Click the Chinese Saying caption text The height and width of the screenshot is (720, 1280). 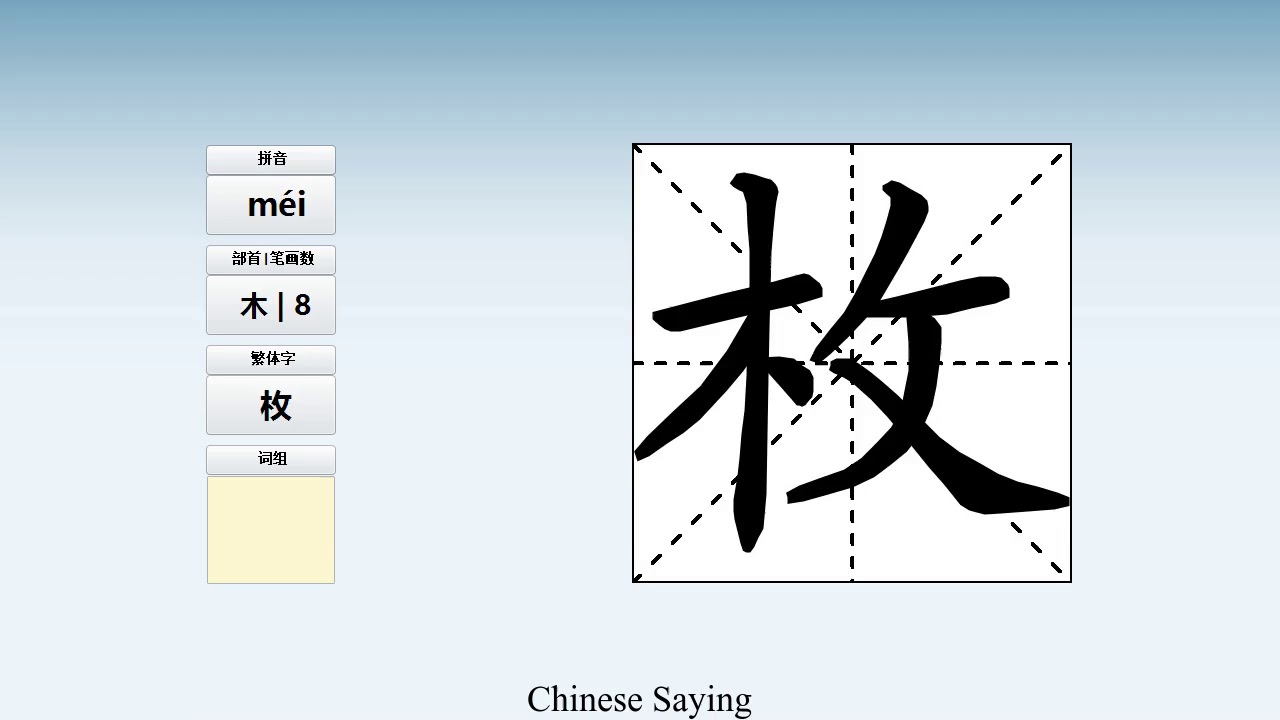point(639,699)
